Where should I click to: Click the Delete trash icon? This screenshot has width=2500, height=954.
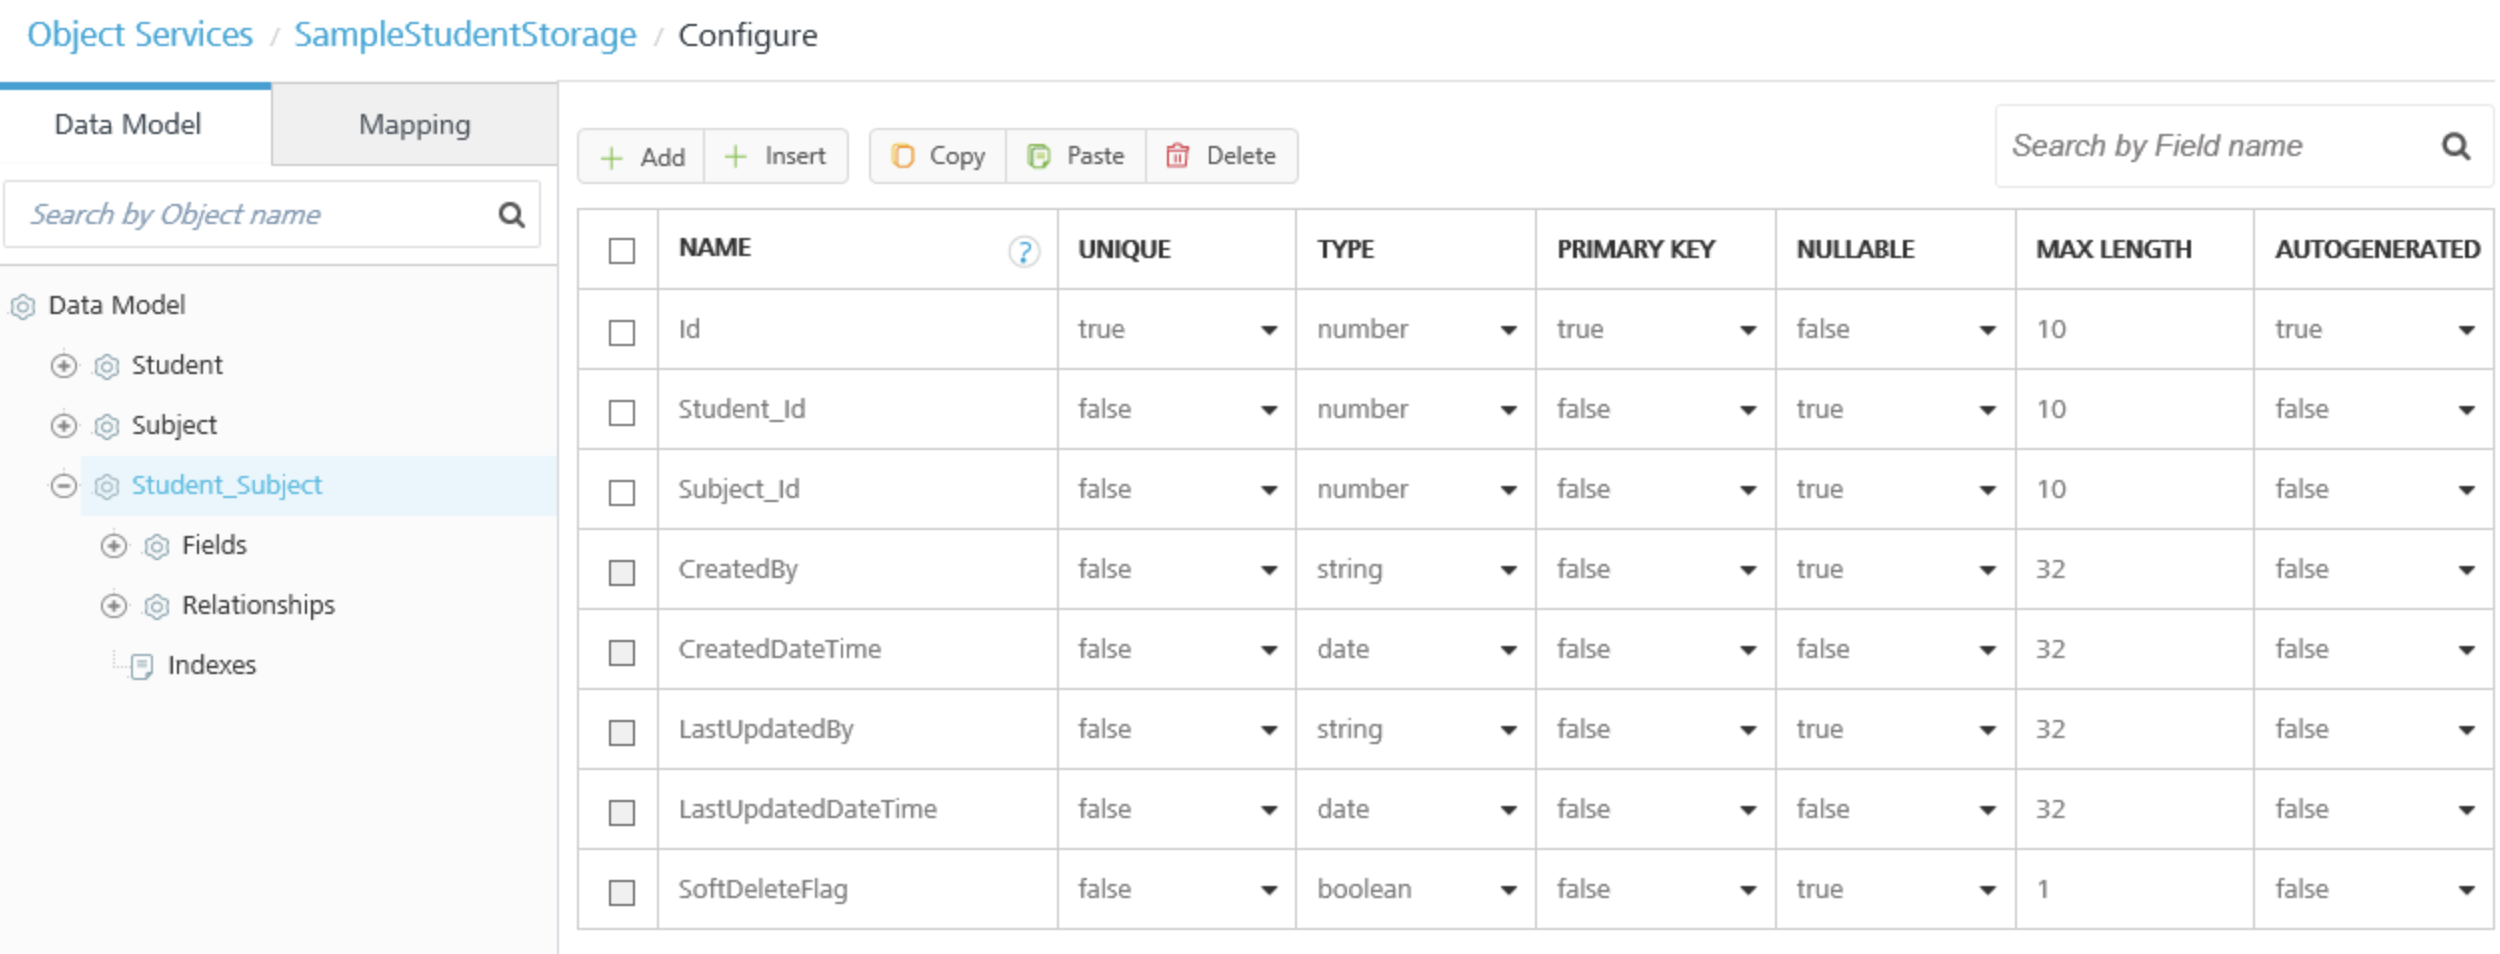[1178, 156]
